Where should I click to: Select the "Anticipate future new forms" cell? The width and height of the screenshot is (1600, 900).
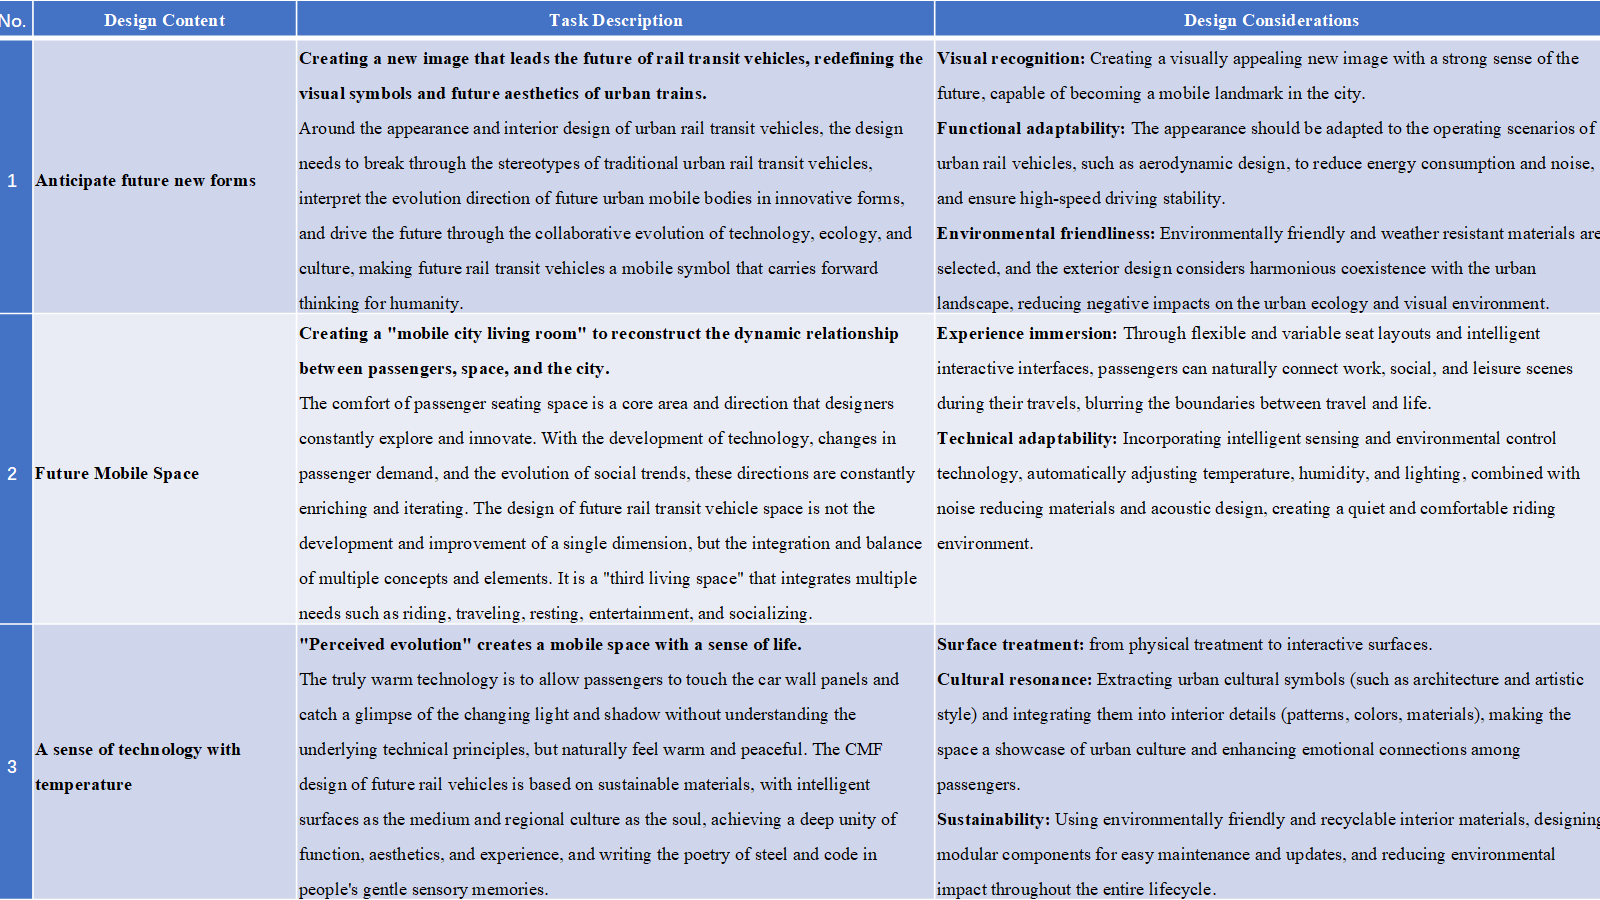(x=146, y=181)
